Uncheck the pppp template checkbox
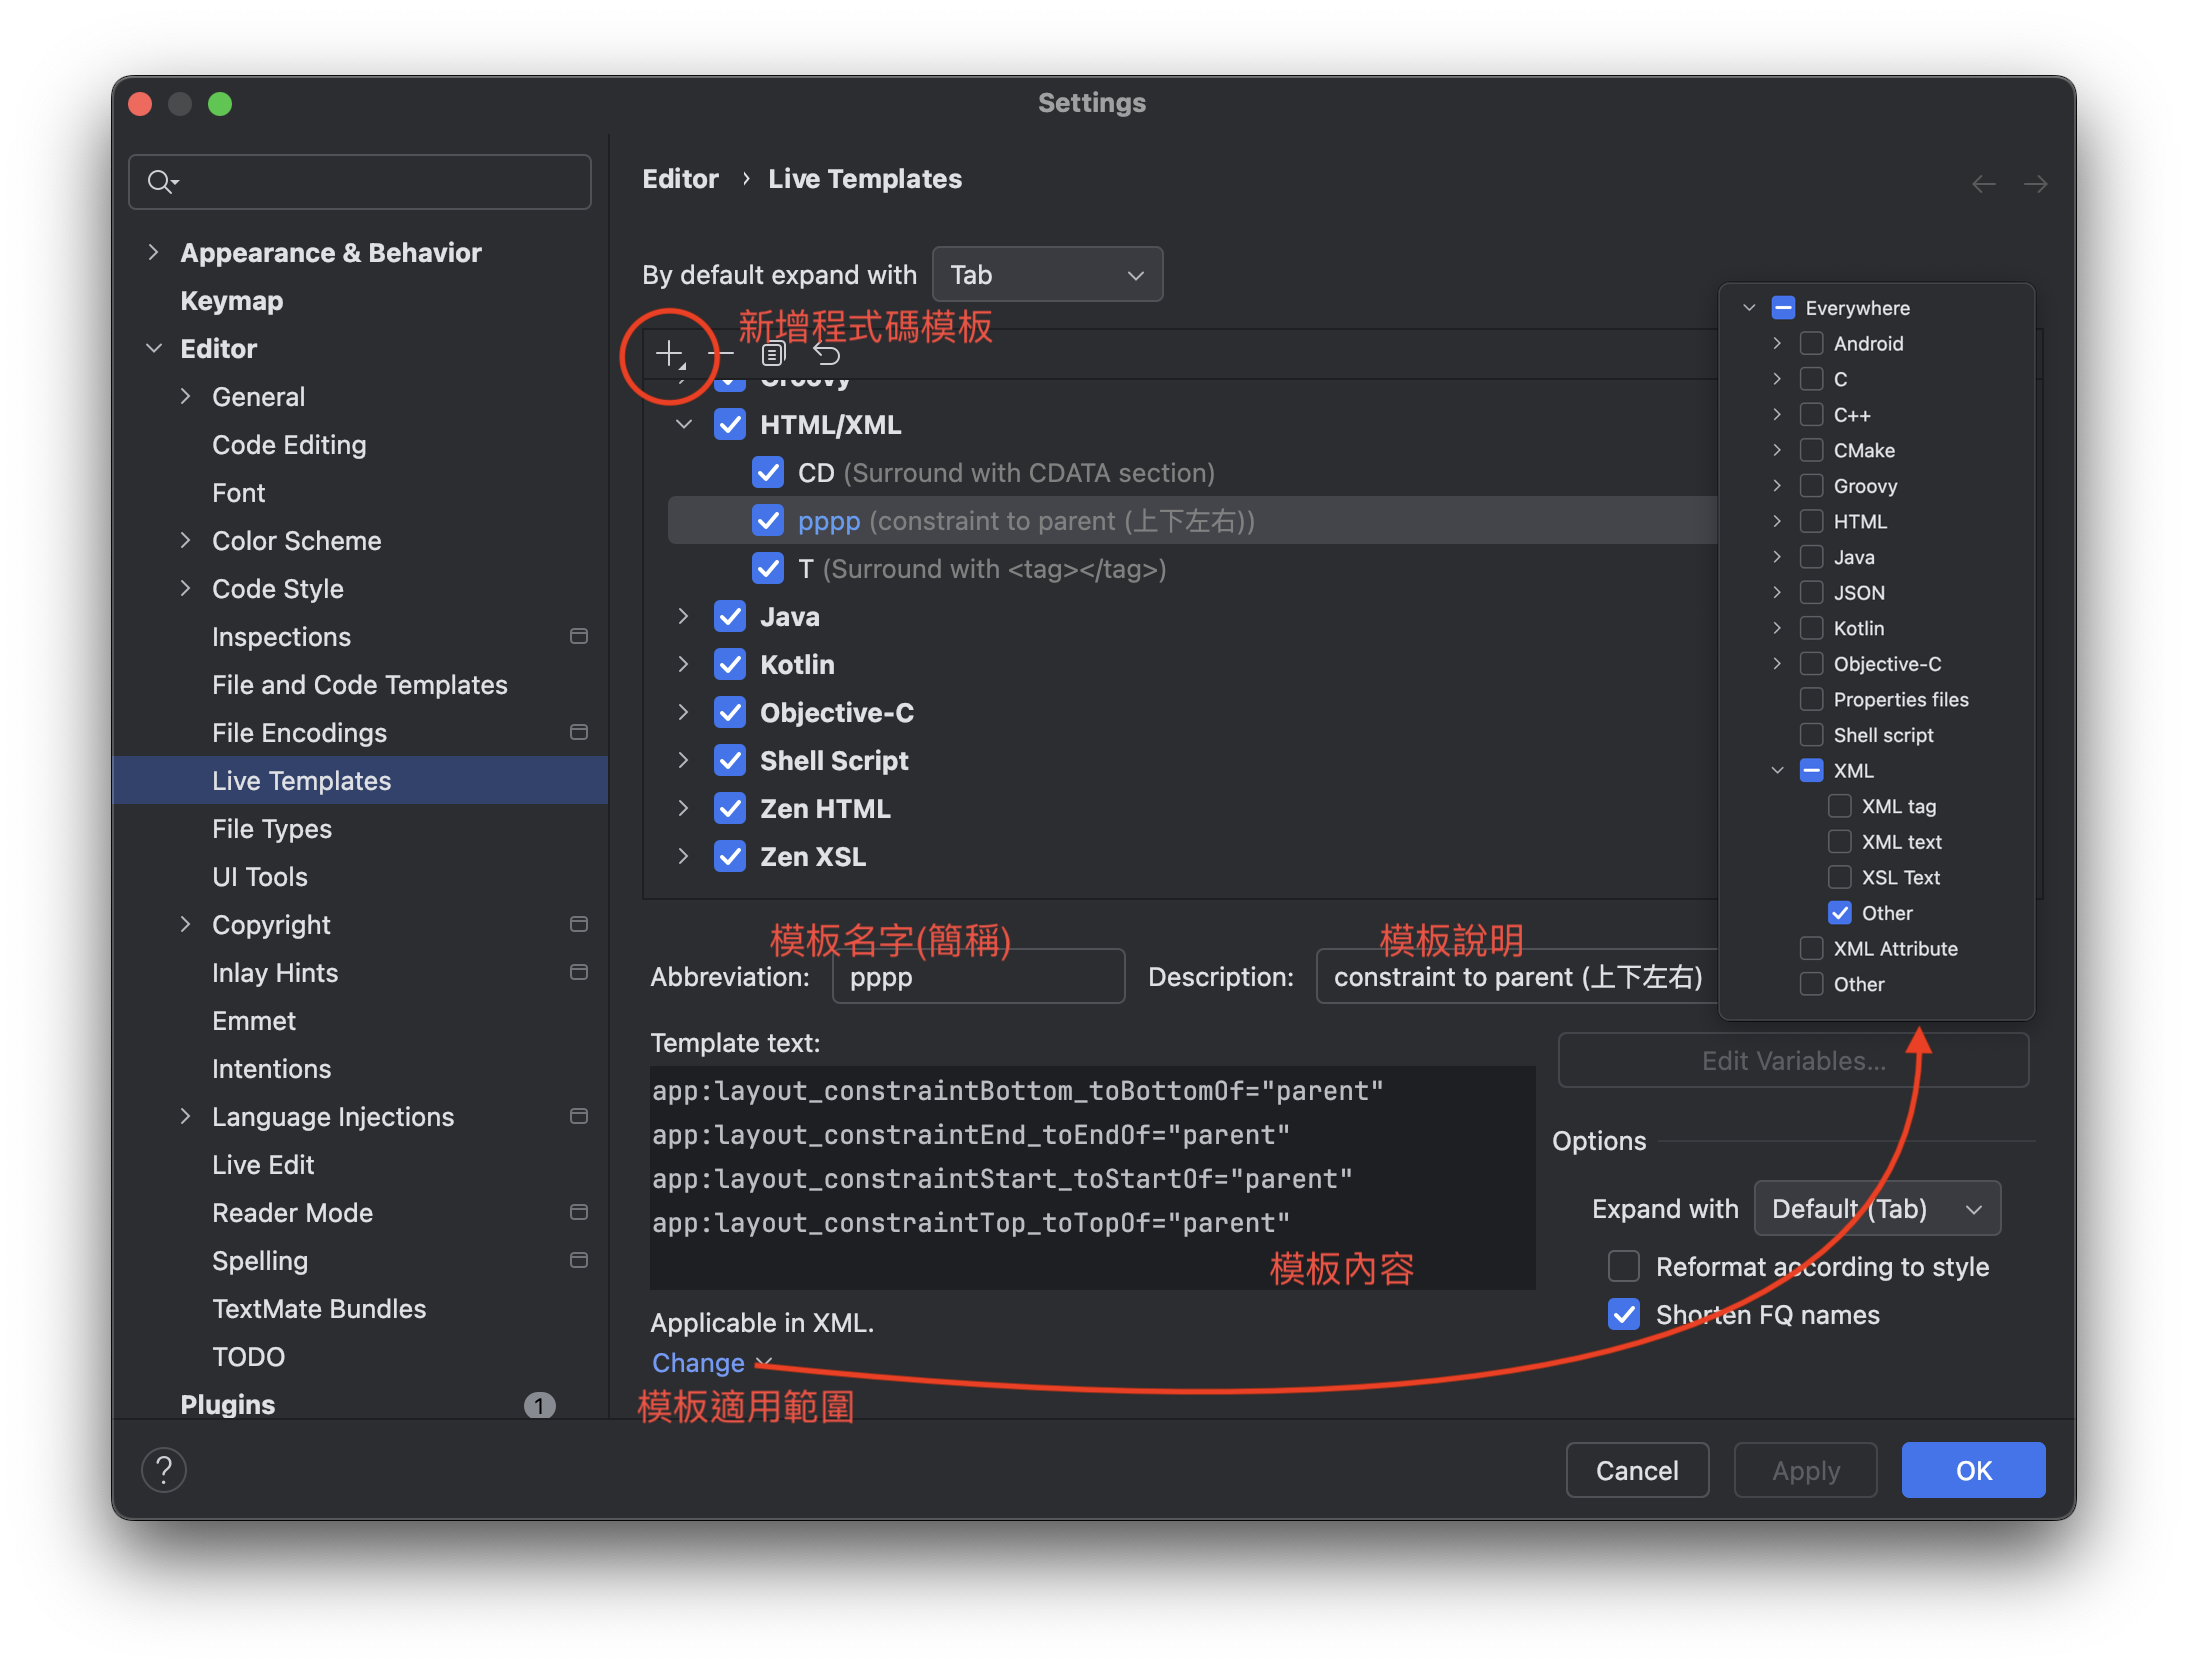The width and height of the screenshot is (2188, 1668). click(x=768, y=520)
